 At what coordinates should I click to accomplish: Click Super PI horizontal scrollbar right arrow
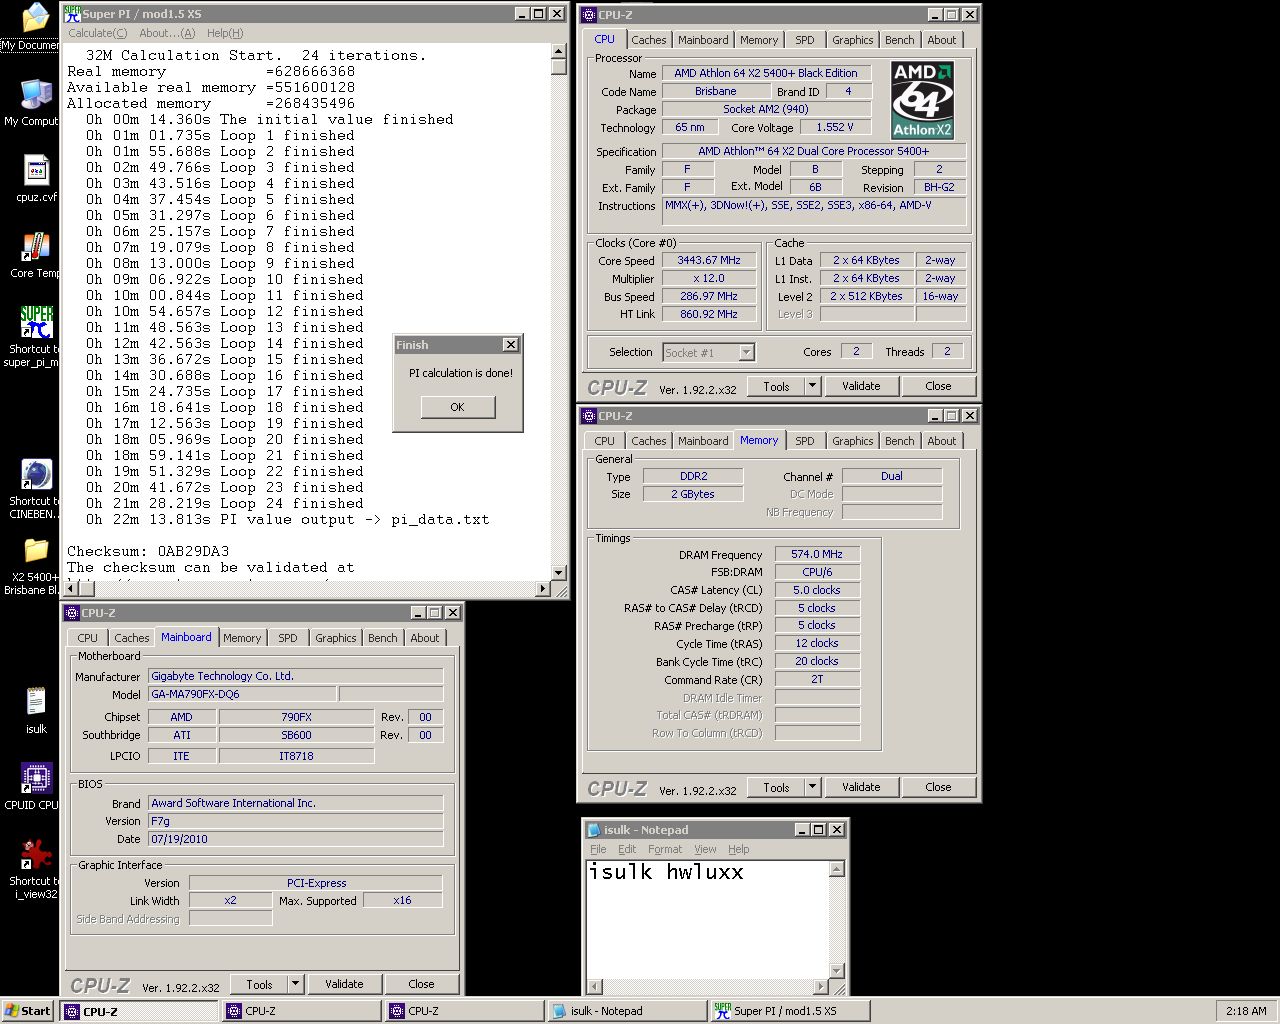[x=543, y=589]
